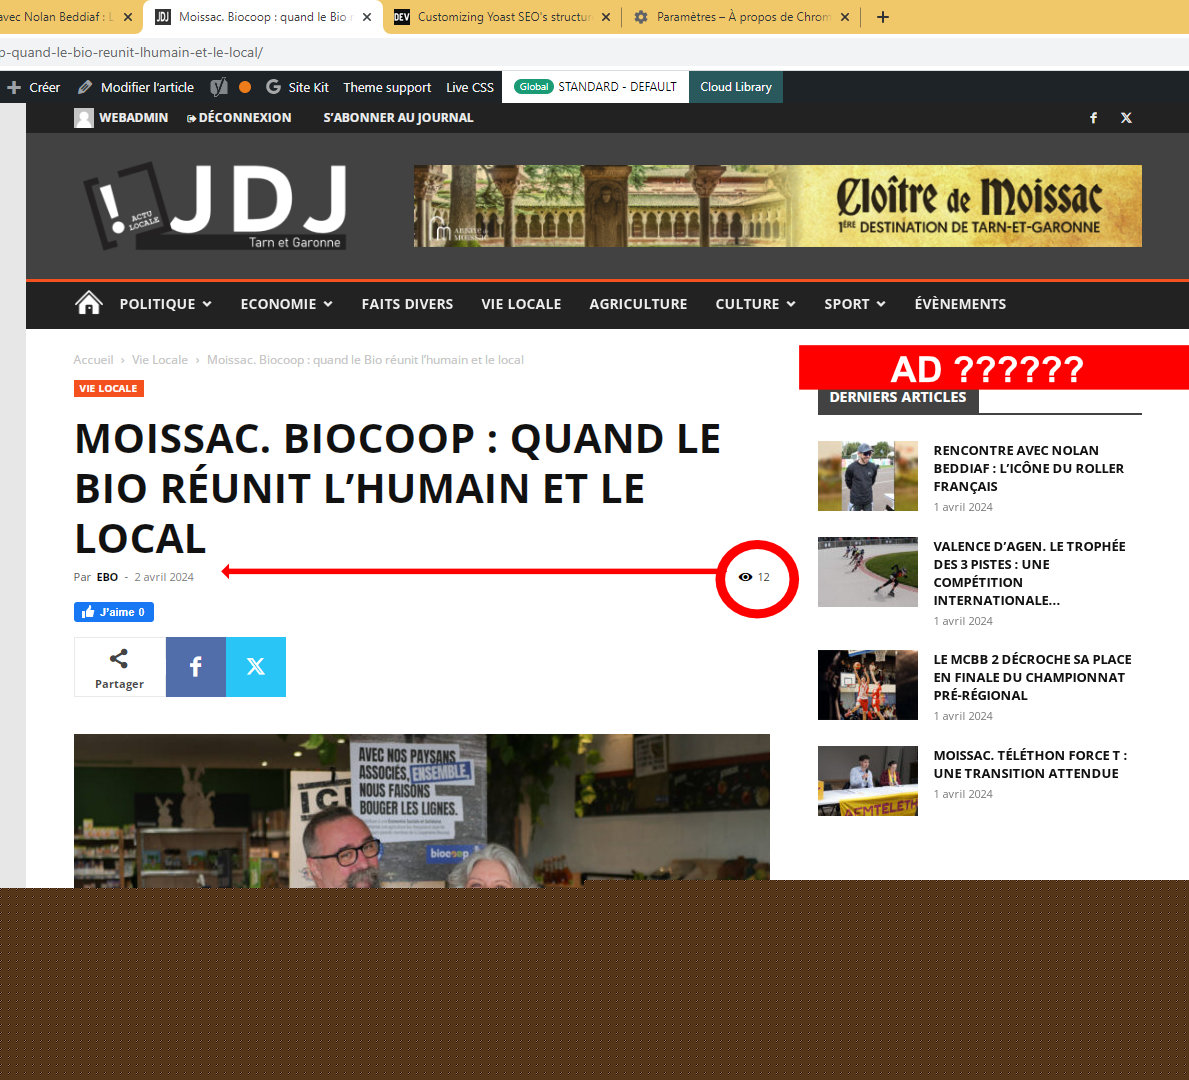
Task: Share article on Facebook blue button
Action: tap(196, 667)
